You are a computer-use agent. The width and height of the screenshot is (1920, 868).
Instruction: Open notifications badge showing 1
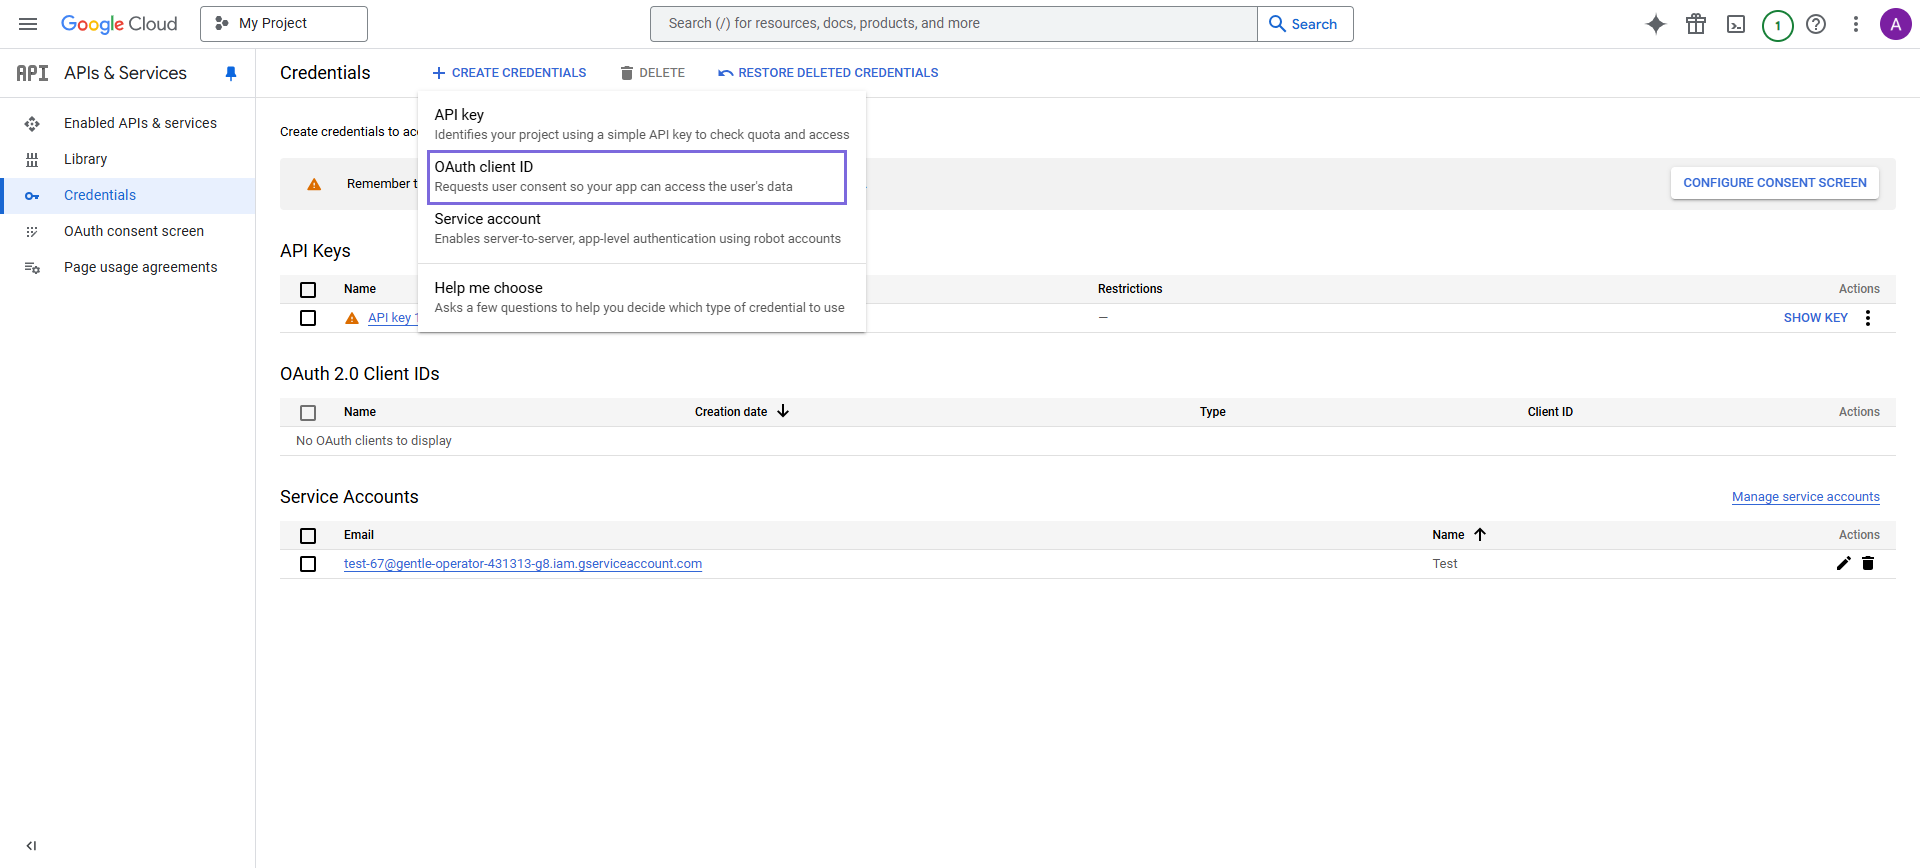tap(1777, 25)
